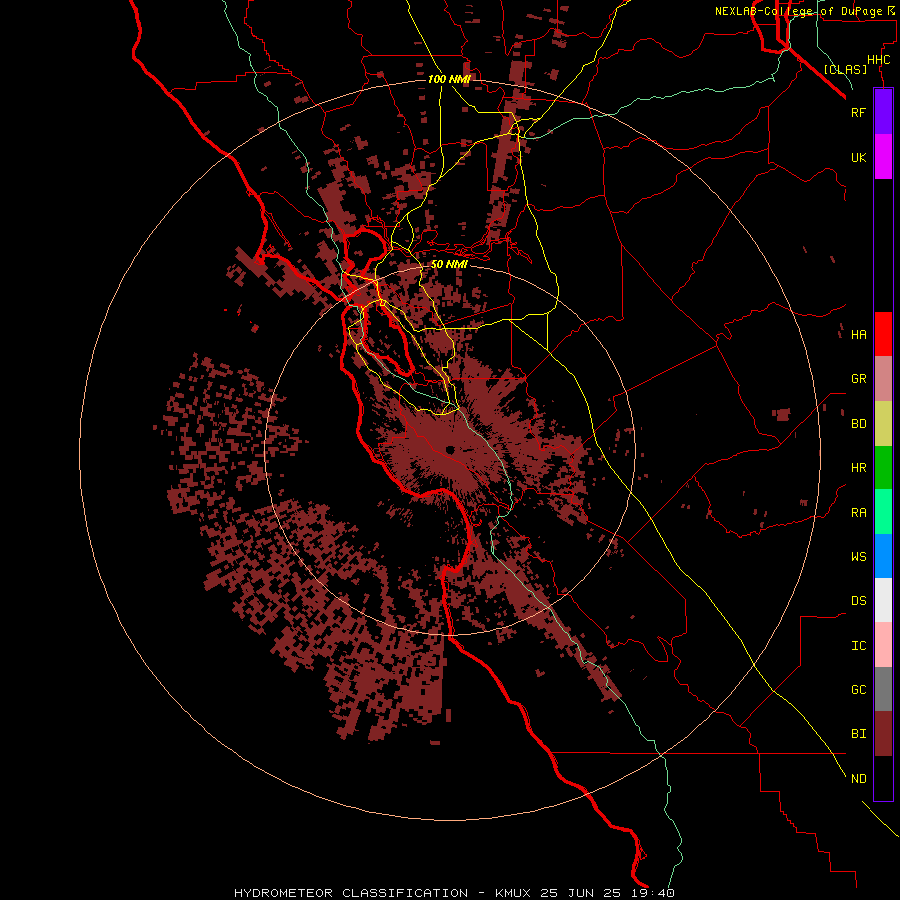The height and width of the screenshot is (900, 900).
Task: Click the 50 NMI range ring label
Action: (x=449, y=264)
